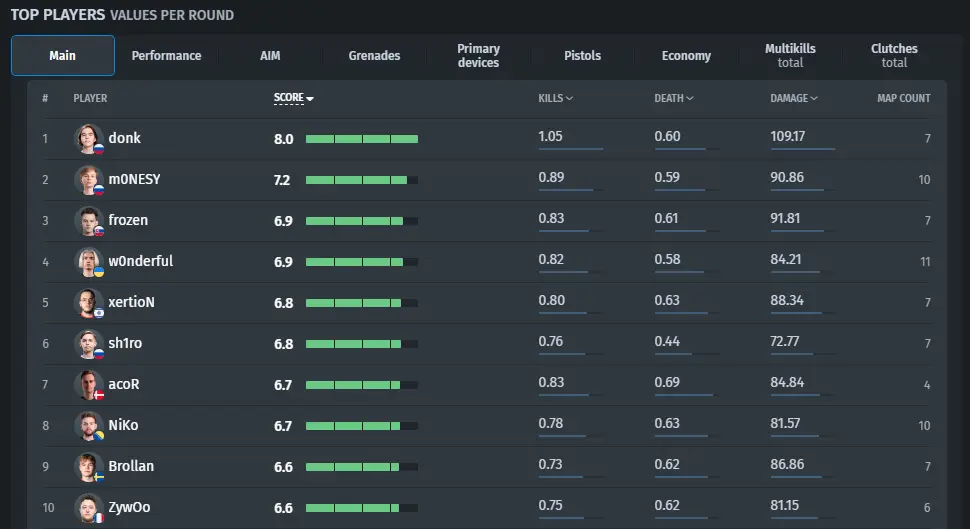Open player profile link xertioN
This screenshot has height=529, width=970.
(131, 302)
